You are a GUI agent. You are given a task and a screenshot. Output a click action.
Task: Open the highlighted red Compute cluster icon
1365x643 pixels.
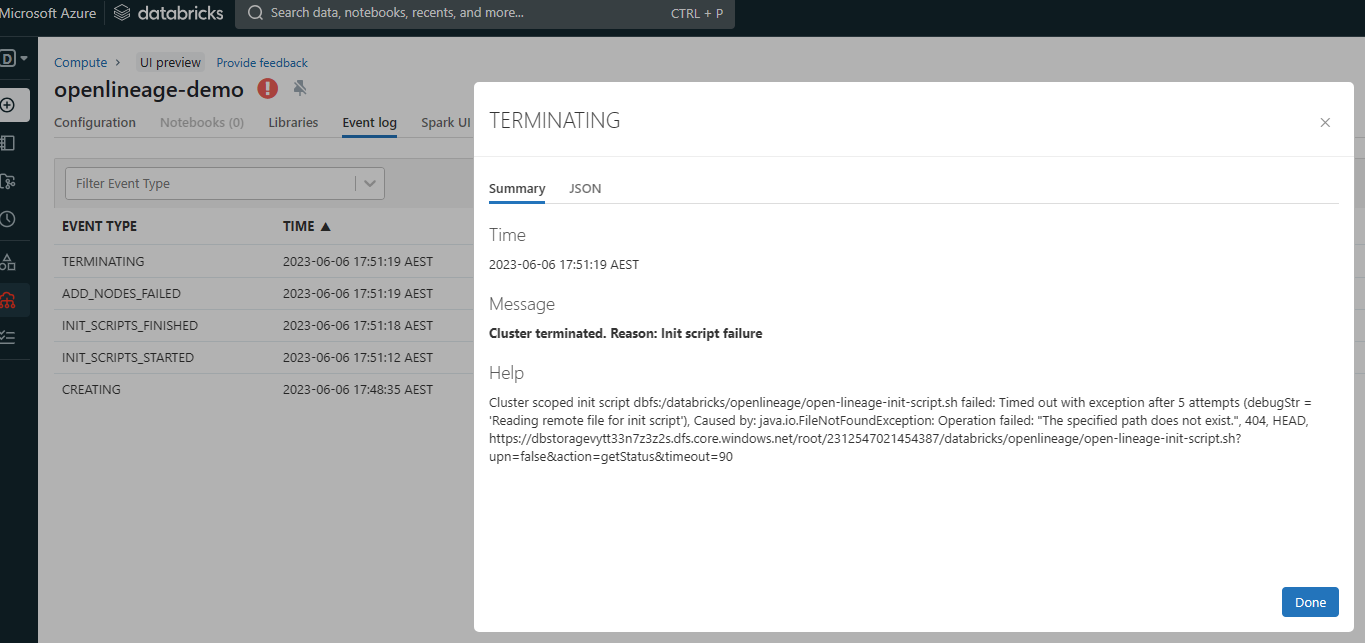15,299
